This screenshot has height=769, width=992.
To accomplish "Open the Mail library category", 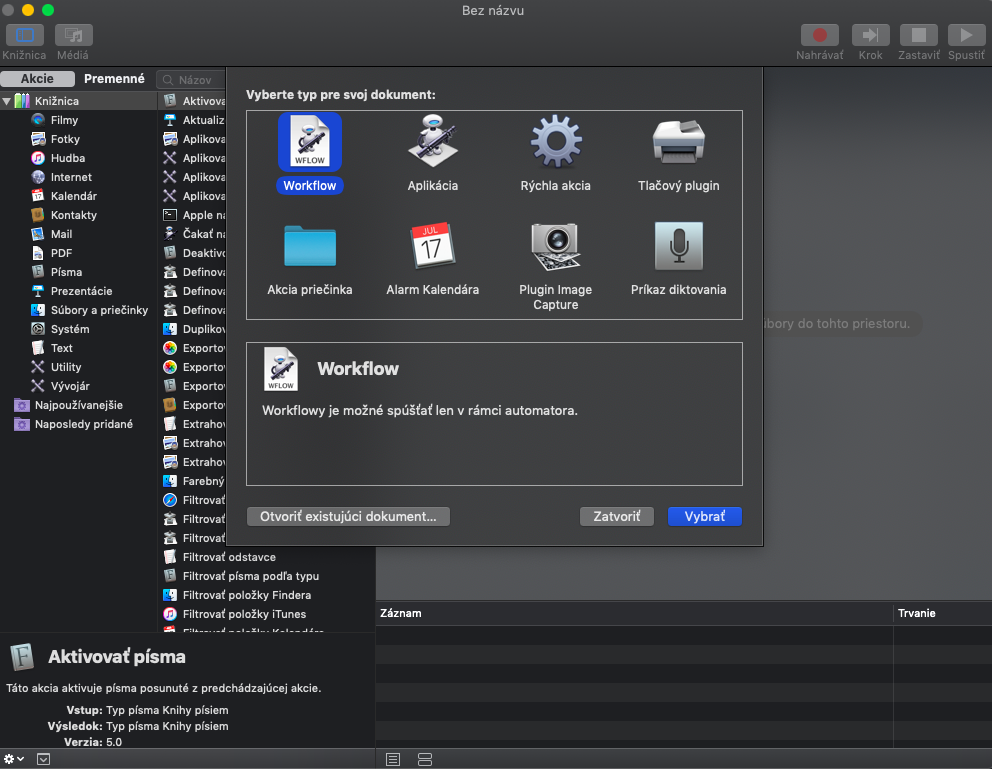I will [x=61, y=234].
